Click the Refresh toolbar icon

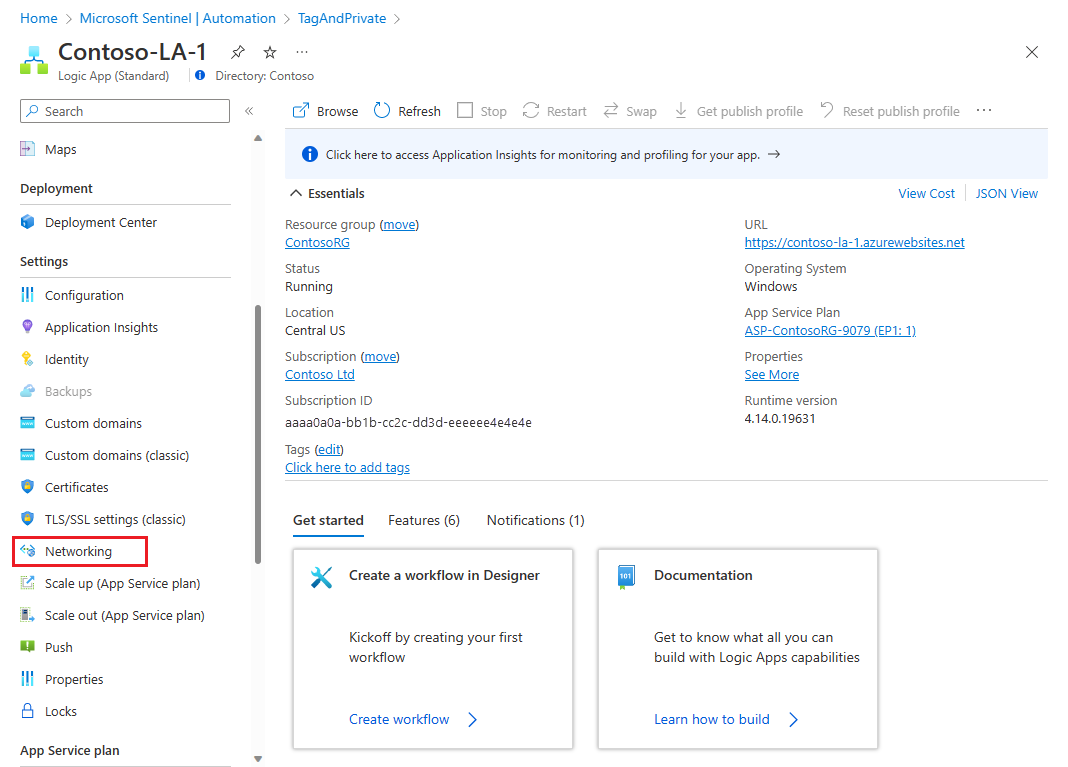click(x=382, y=111)
